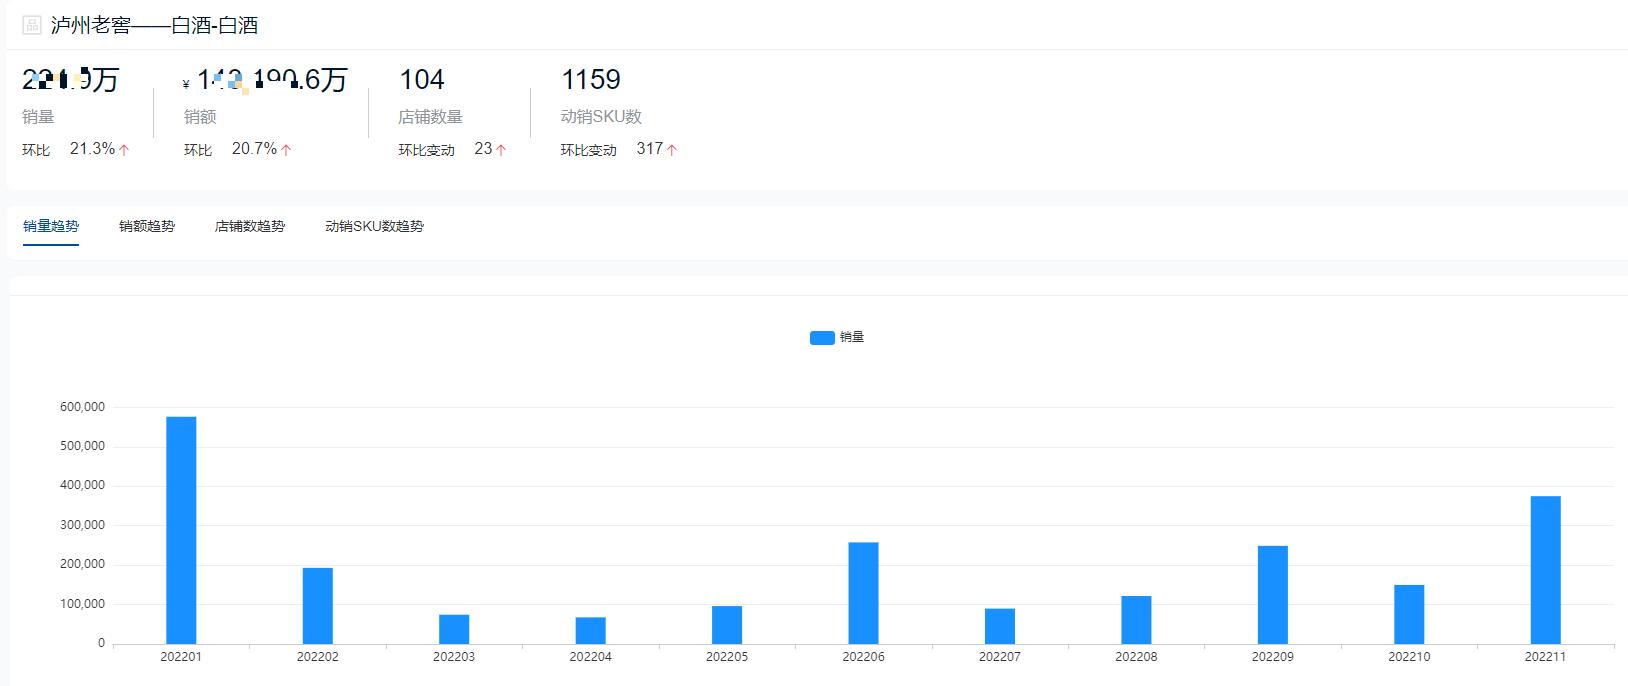Click the 600,000 axis label
Image resolution: width=1628 pixels, height=686 pixels.
click(82, 407)
